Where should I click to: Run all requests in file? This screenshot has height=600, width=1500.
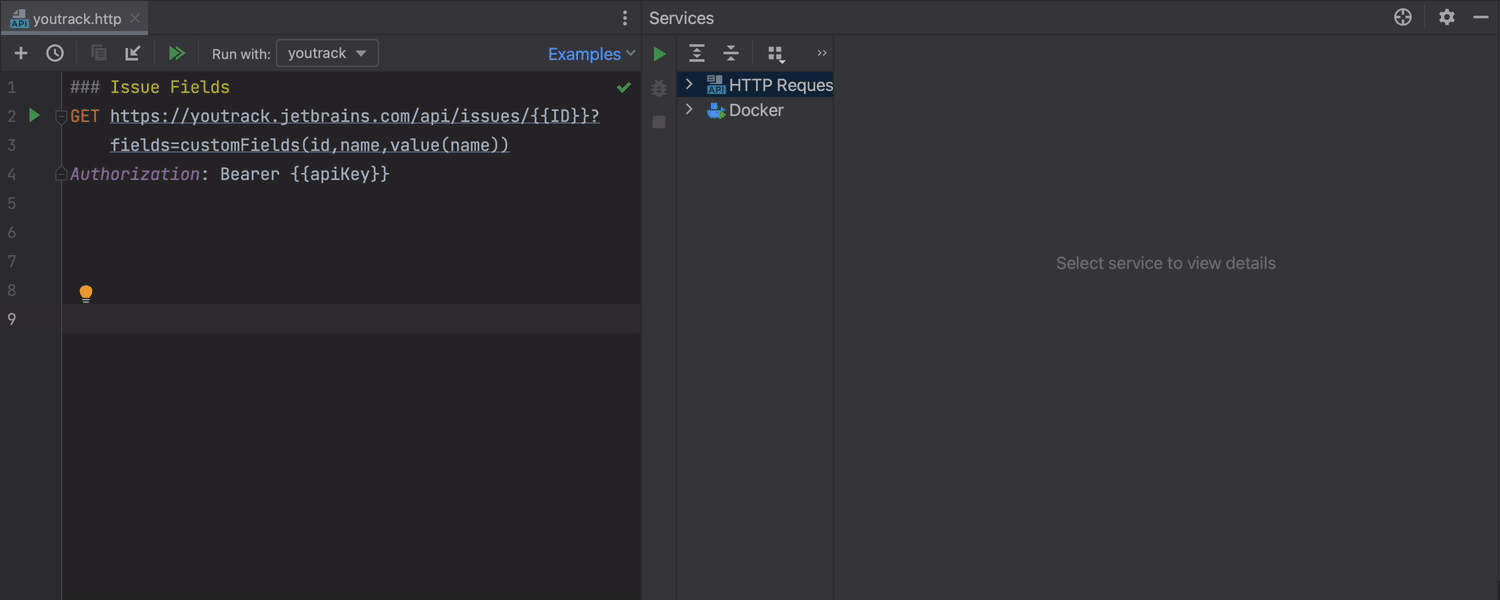click(176, 53)
